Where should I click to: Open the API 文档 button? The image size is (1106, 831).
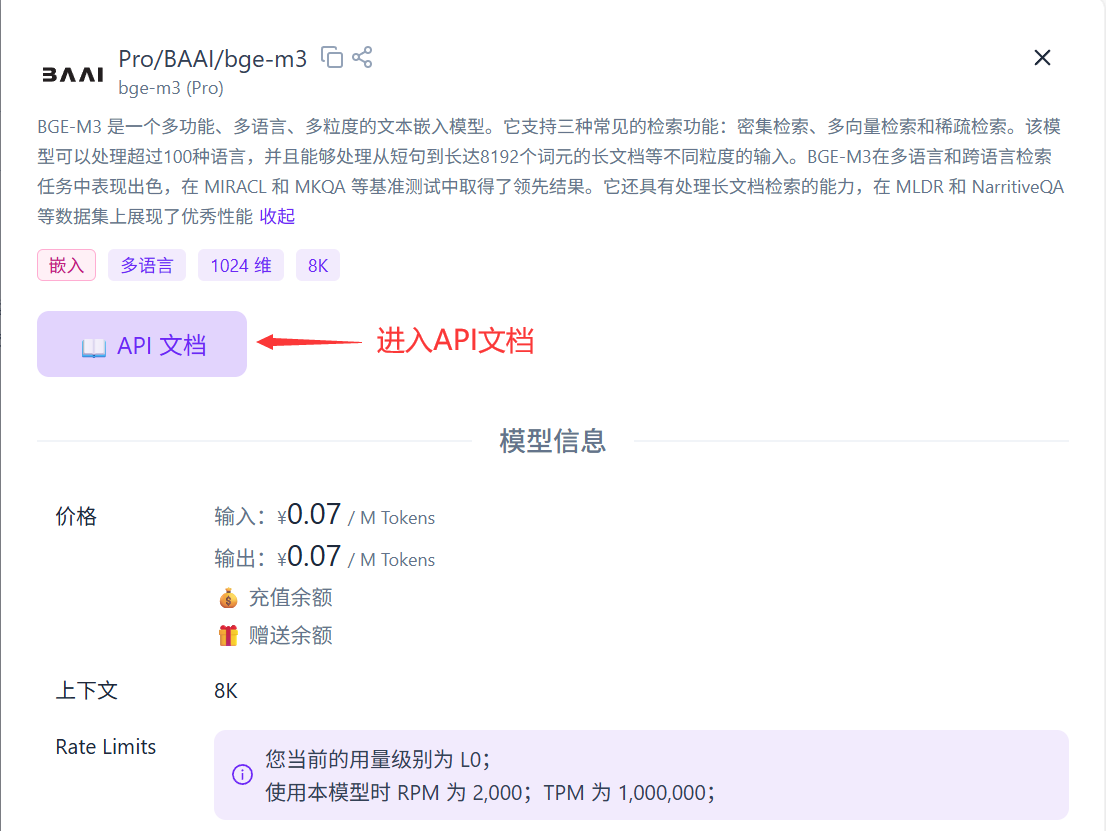pos(142,344)
